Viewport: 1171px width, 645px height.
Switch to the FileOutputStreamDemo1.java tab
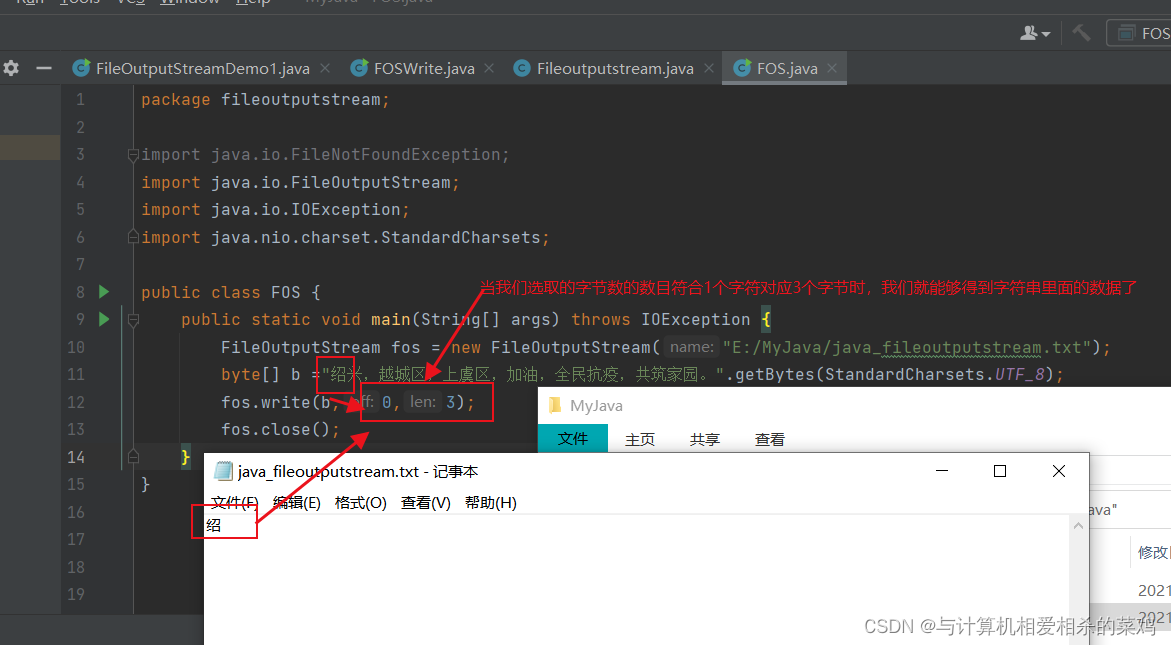click(x=192, y=69)
